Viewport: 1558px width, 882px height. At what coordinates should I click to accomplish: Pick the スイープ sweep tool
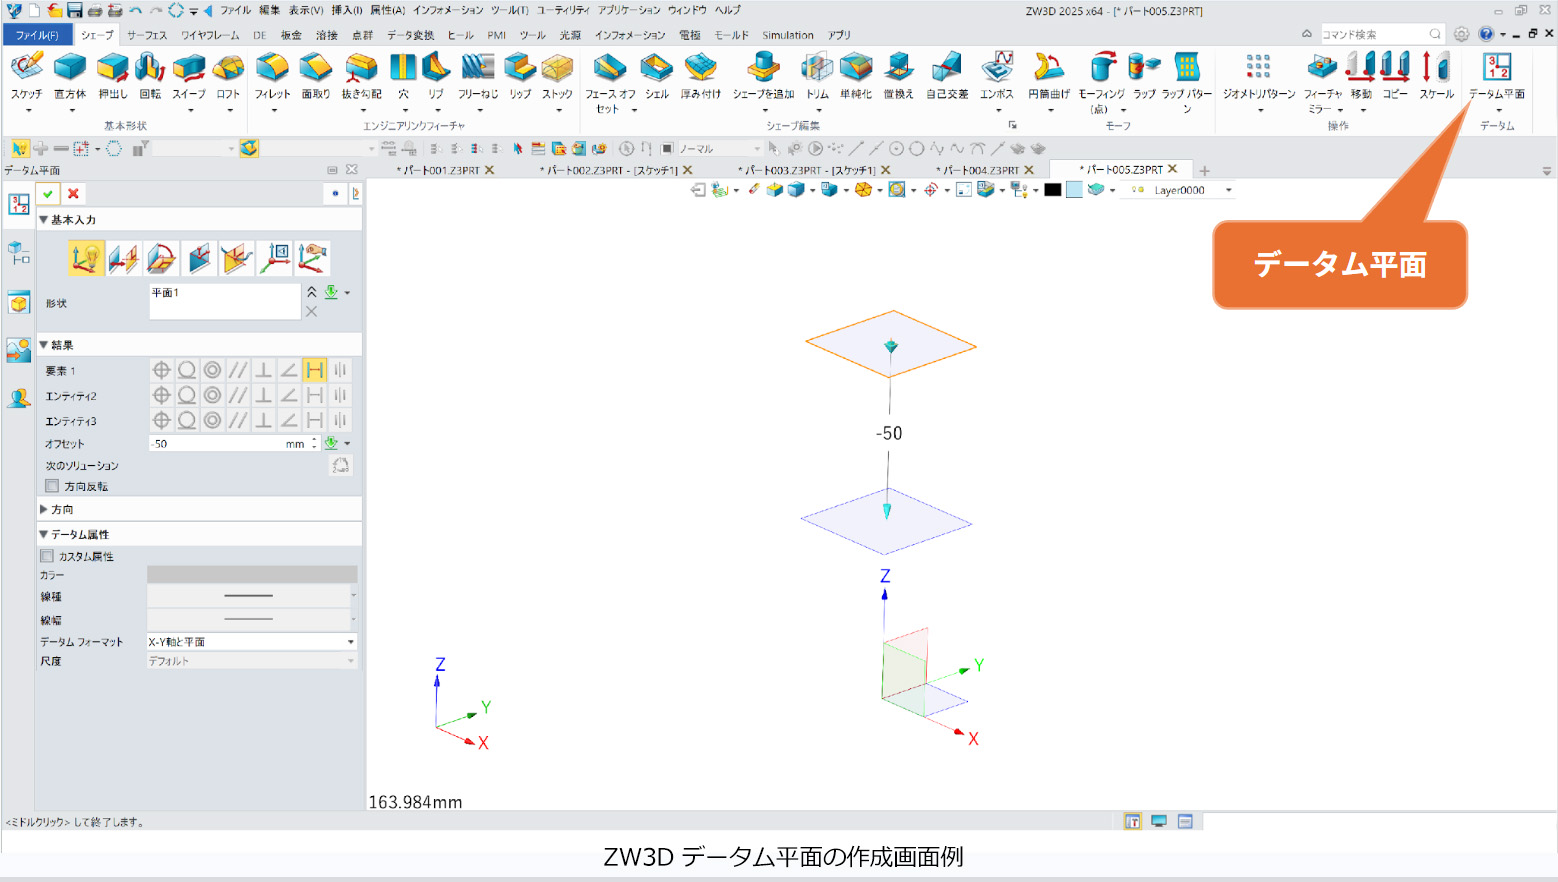188,76
